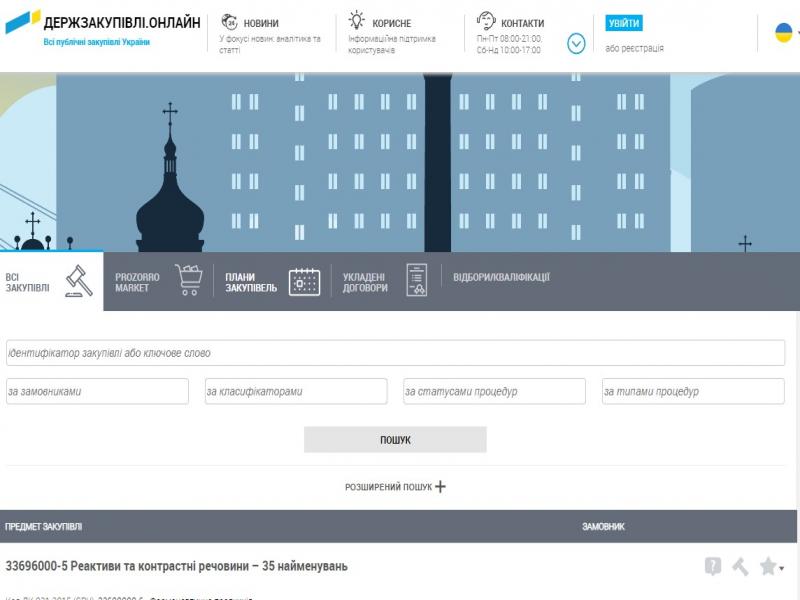Screen dimensions: 800x600
Task: Open the 33696000-5 Реактиви tender title
Action: coord(177,566)
